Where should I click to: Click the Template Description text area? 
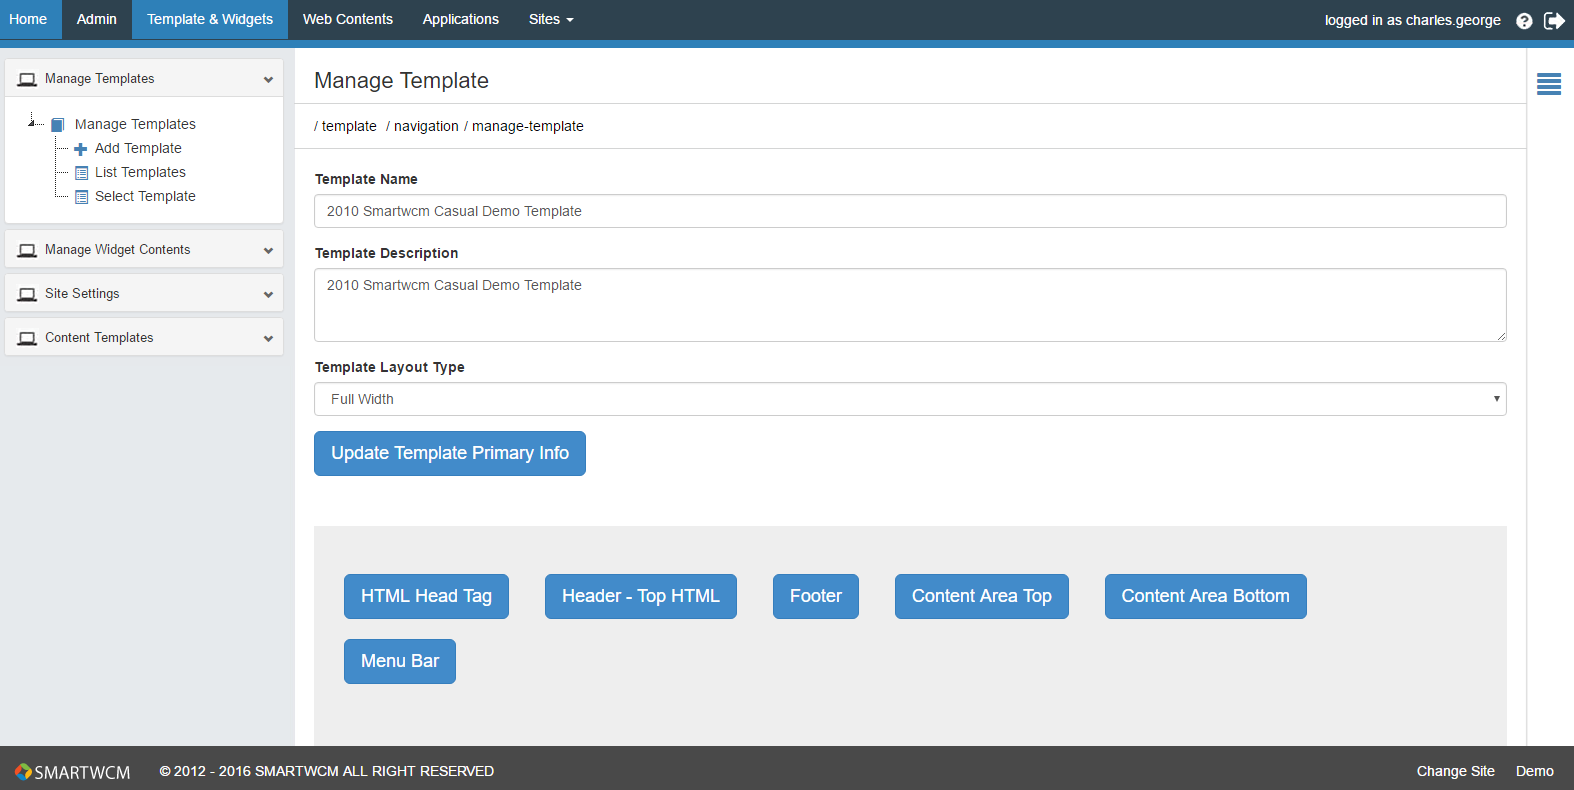pyautogui.click(x=910, y=305)
